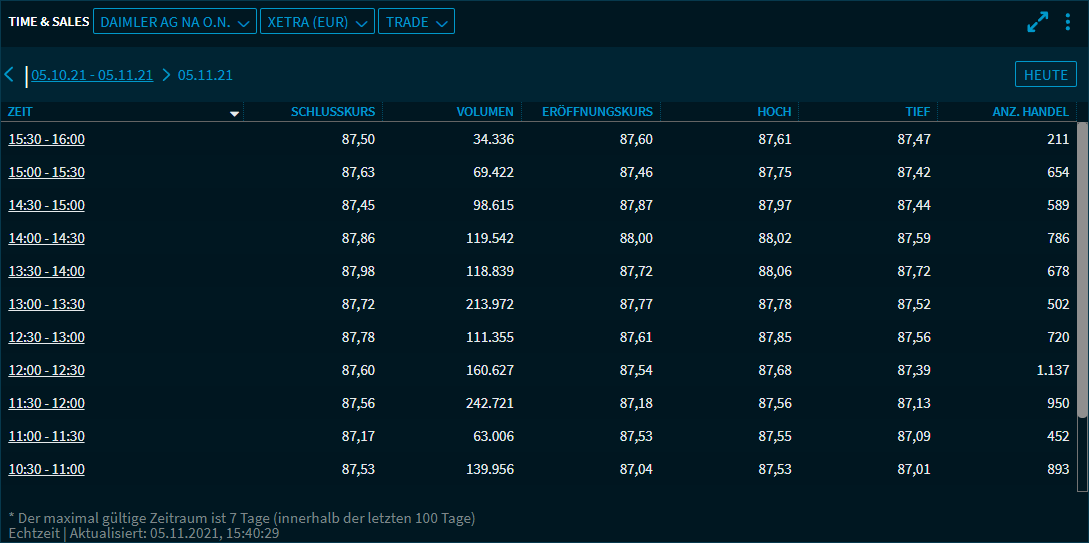
Task: Click the 05.11.21 breadcrumb date
Action: (x=205, y=74)
